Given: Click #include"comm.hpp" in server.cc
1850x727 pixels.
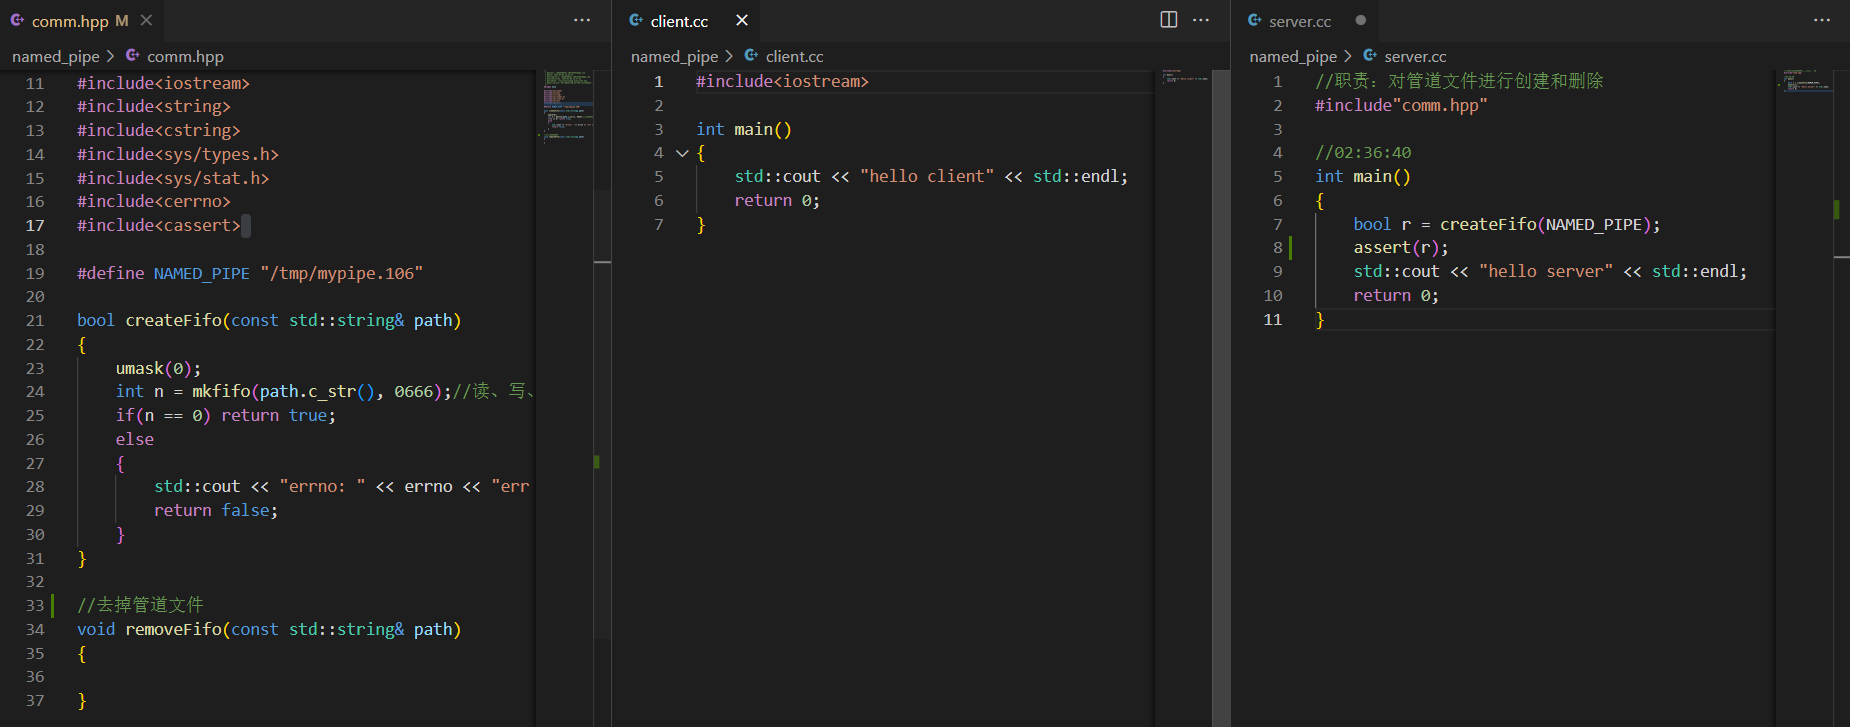Looking at the screenshot, I should click(1401, 105).
